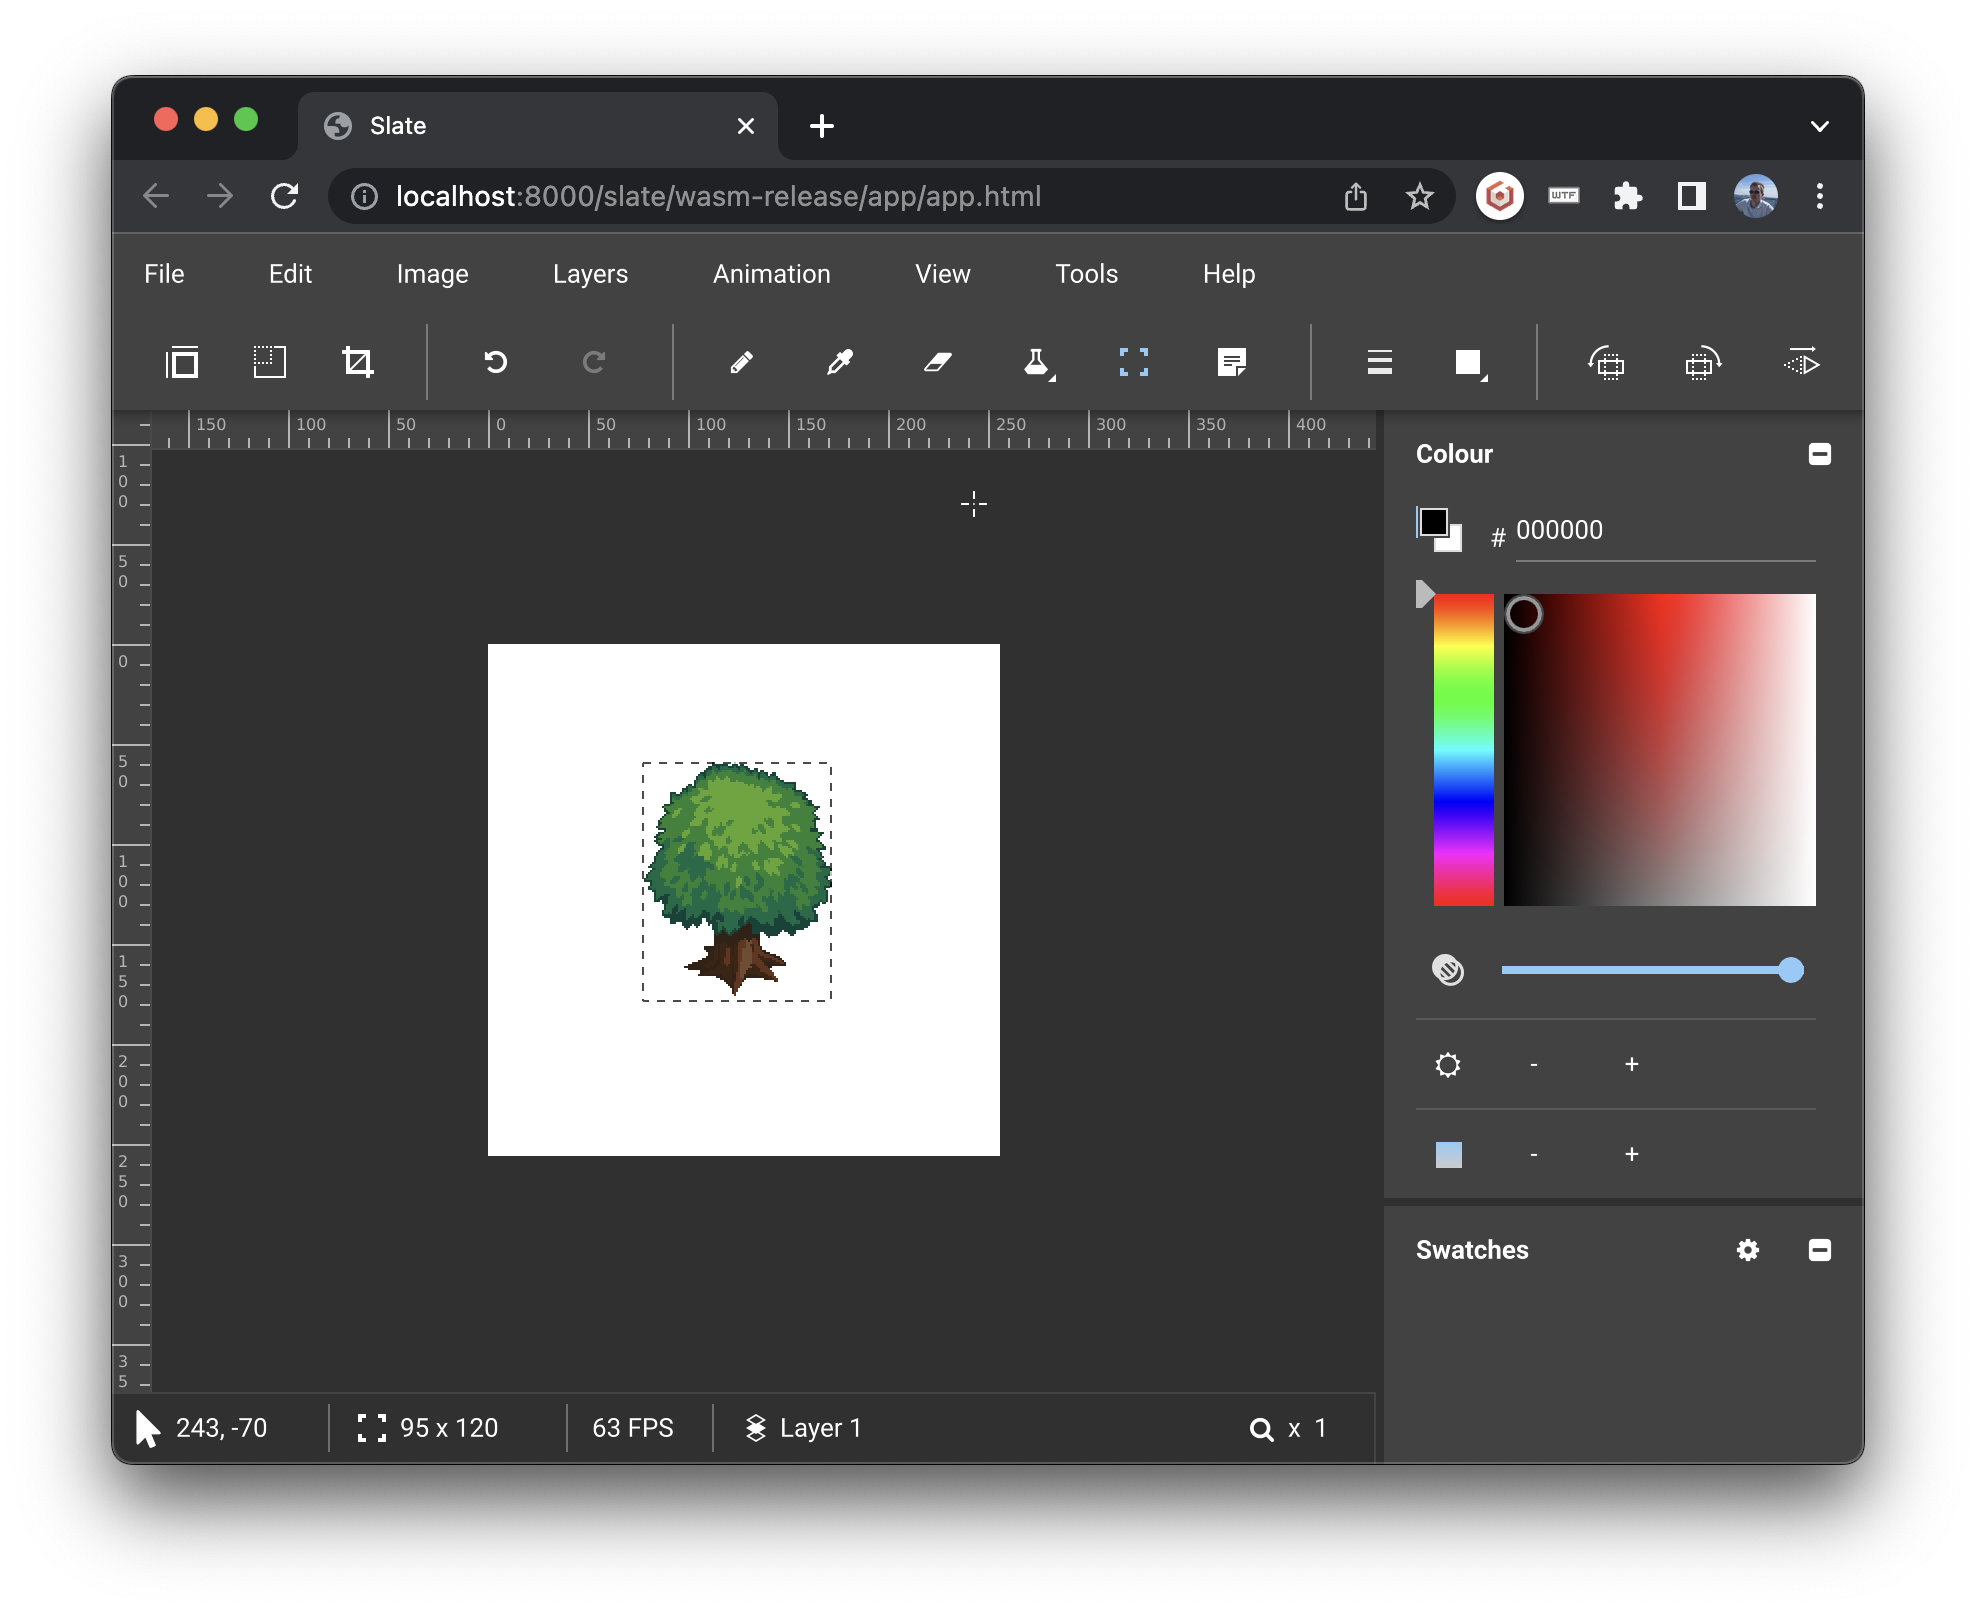
Task: Increase lightness with the plus button
Action: [1631, 1065]
